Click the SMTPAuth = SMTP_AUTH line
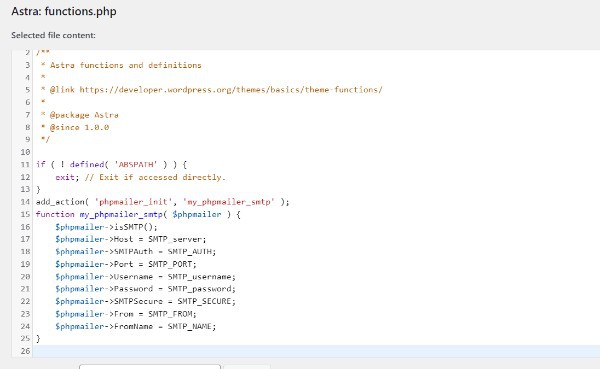Viewport: 600px width, 369px height. click(x=135, y=251)
